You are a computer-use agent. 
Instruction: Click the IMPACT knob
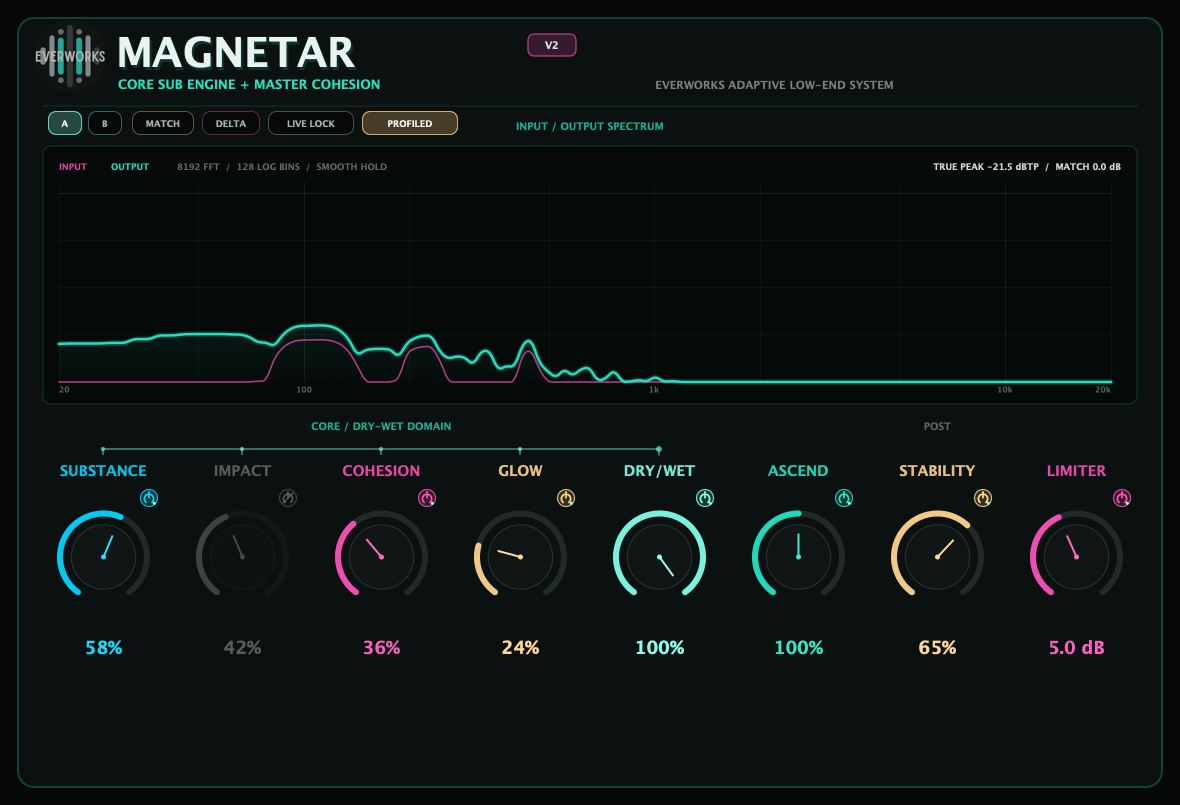pyautogui.click(x=242, y=557)
